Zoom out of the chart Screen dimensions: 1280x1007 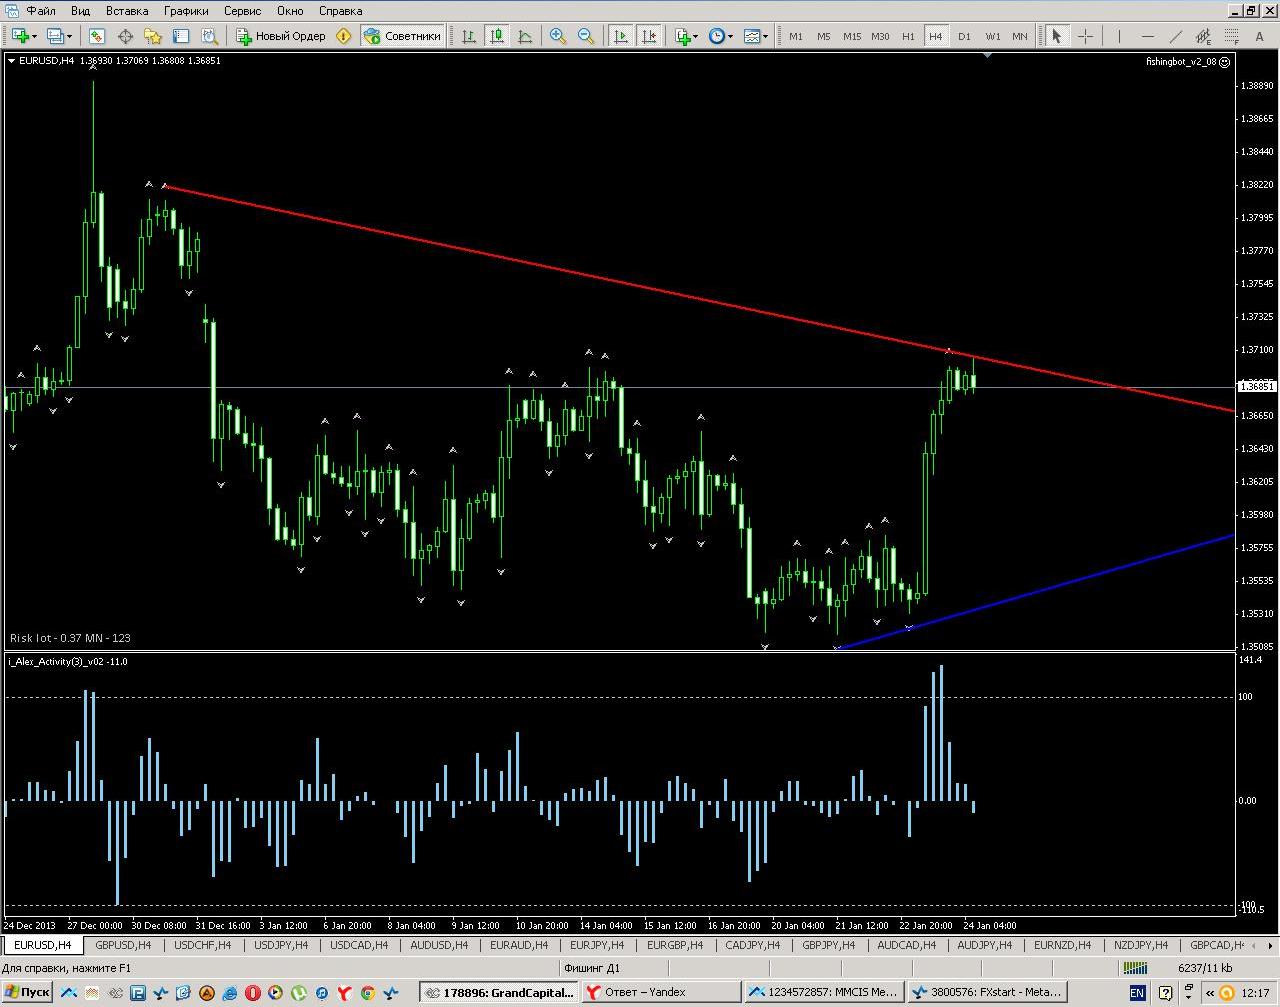pos(586,36)
